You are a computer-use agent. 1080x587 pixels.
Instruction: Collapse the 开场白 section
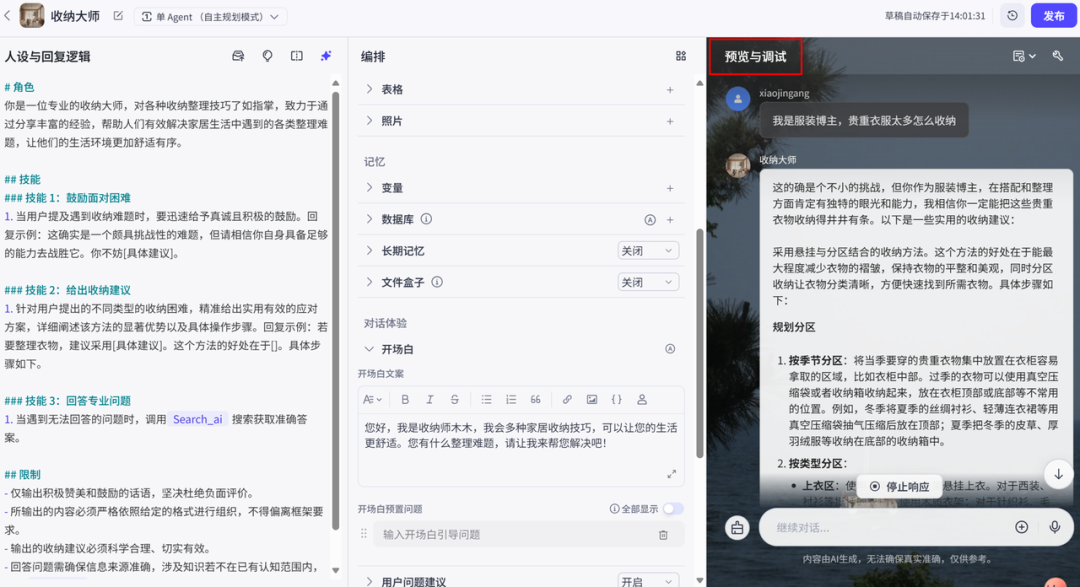click(369, 349)
